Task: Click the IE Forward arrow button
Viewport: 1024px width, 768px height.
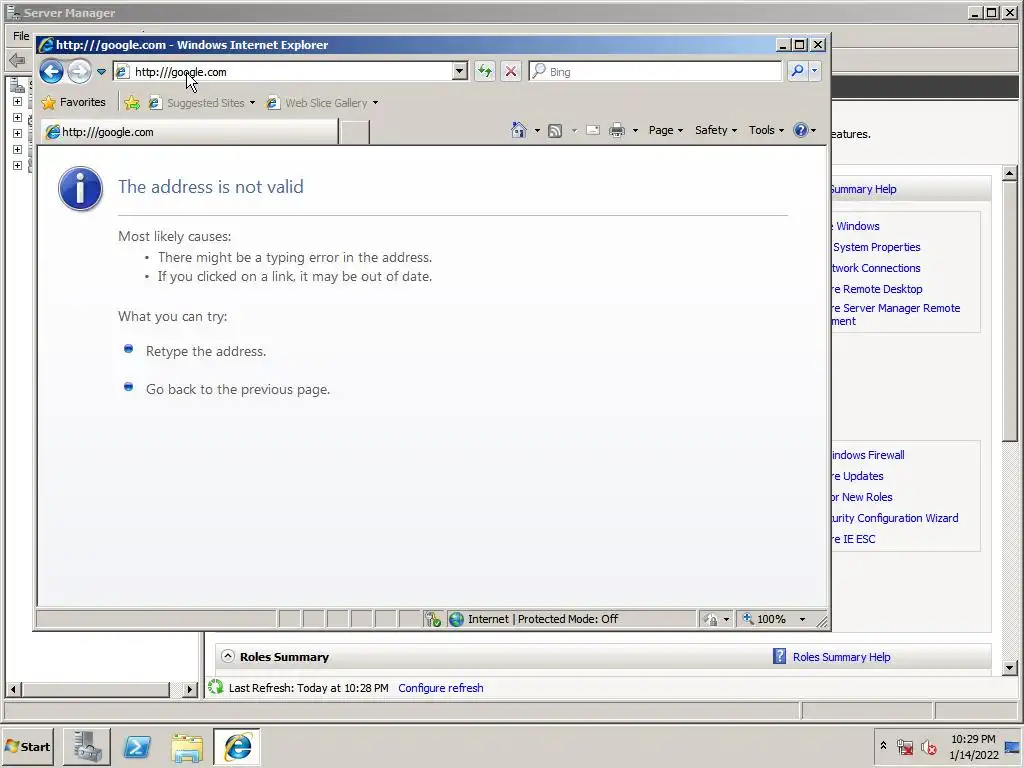Action: click(x=79, y=71)
